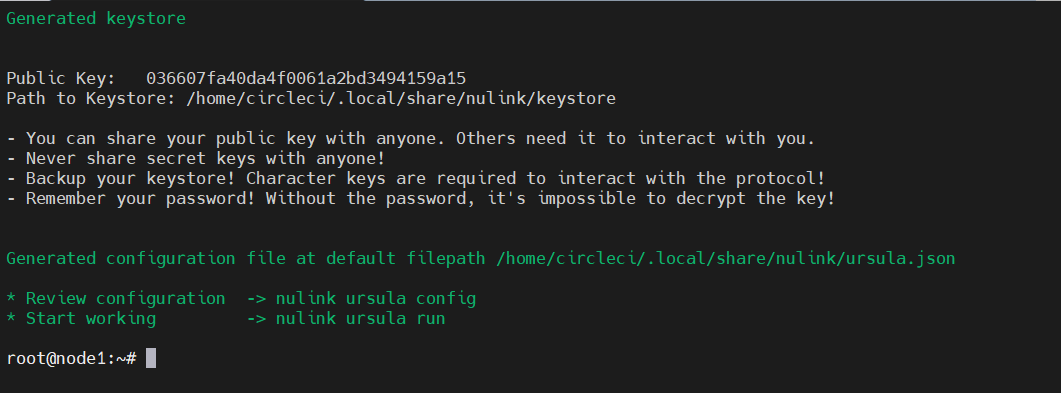Screen dimensions: 1061x393
Task: Click the ursula.json configuration file path
Action: pyautogui.click(x=725, y=258)
